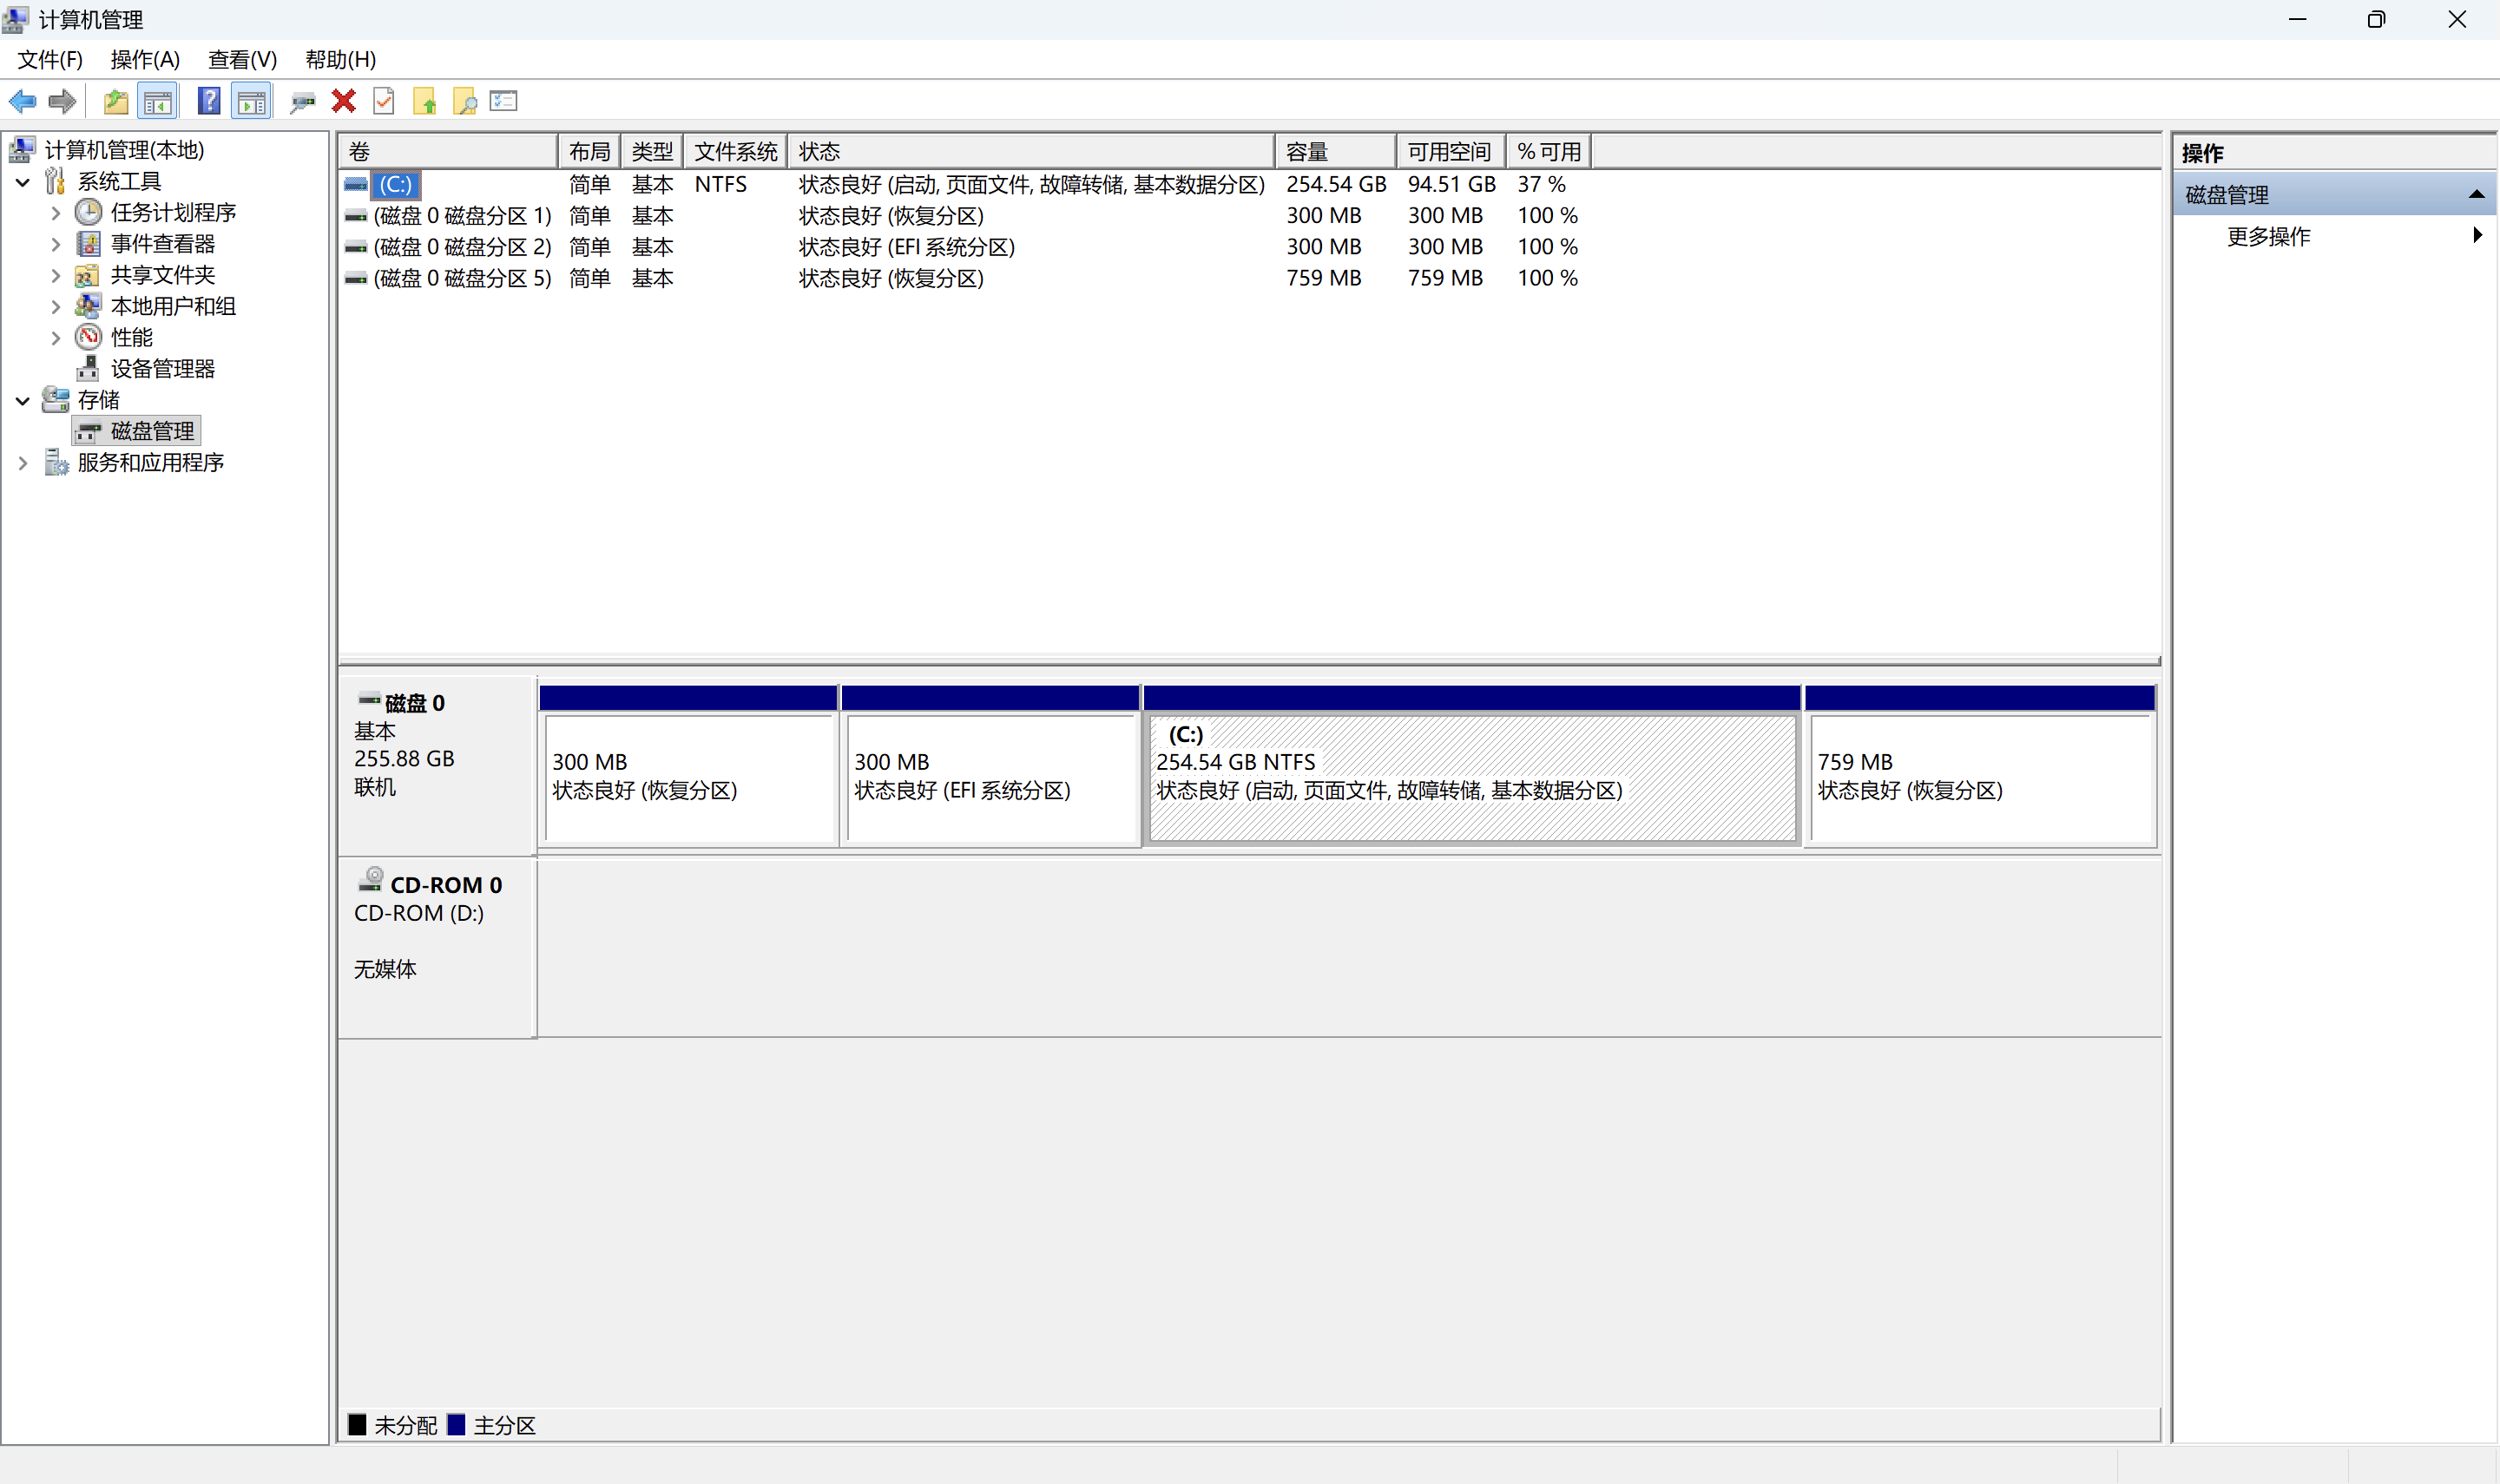The width and height of the screenshot is (2500, 1484).
Task: Click the document checkmark properties icon
Action: click(384, 101)
